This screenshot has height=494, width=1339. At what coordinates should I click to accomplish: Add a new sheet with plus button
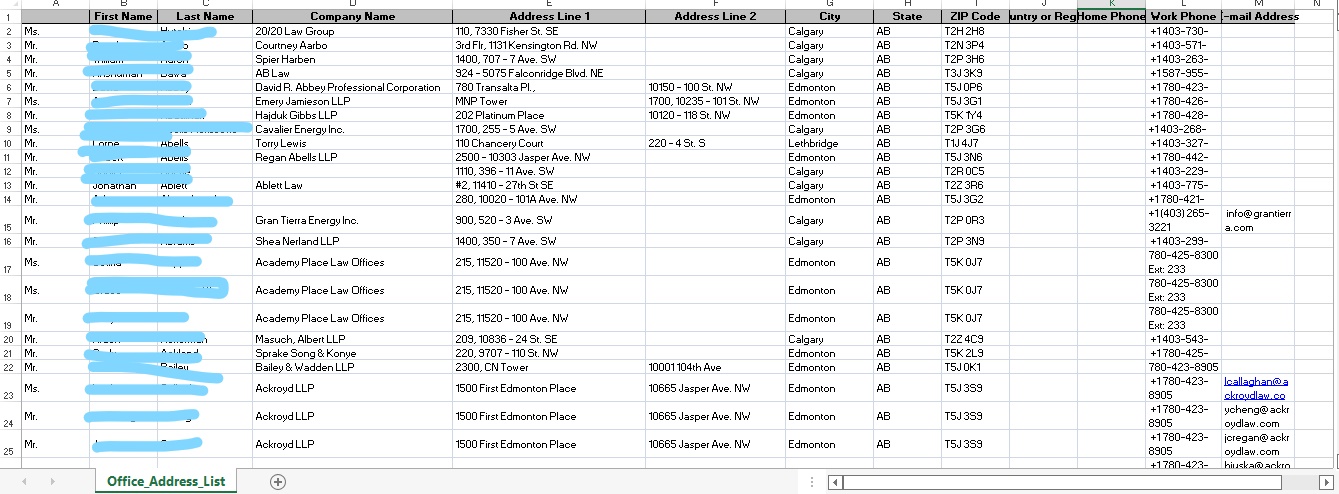[278, 481]
